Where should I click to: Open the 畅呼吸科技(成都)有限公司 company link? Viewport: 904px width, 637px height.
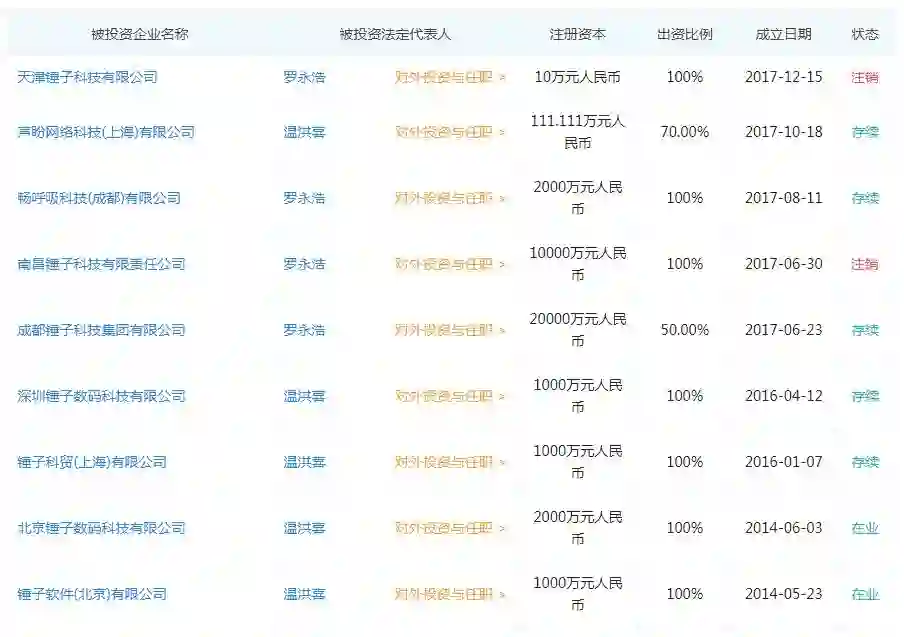coord(99,198)
